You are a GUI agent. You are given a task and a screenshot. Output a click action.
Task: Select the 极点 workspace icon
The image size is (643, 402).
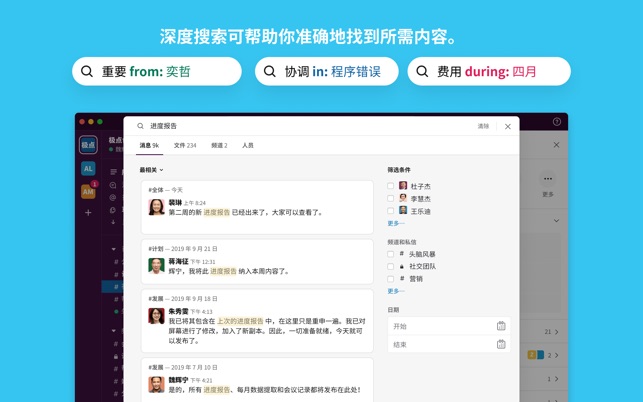pyautogui.click(x=88, y=145)
